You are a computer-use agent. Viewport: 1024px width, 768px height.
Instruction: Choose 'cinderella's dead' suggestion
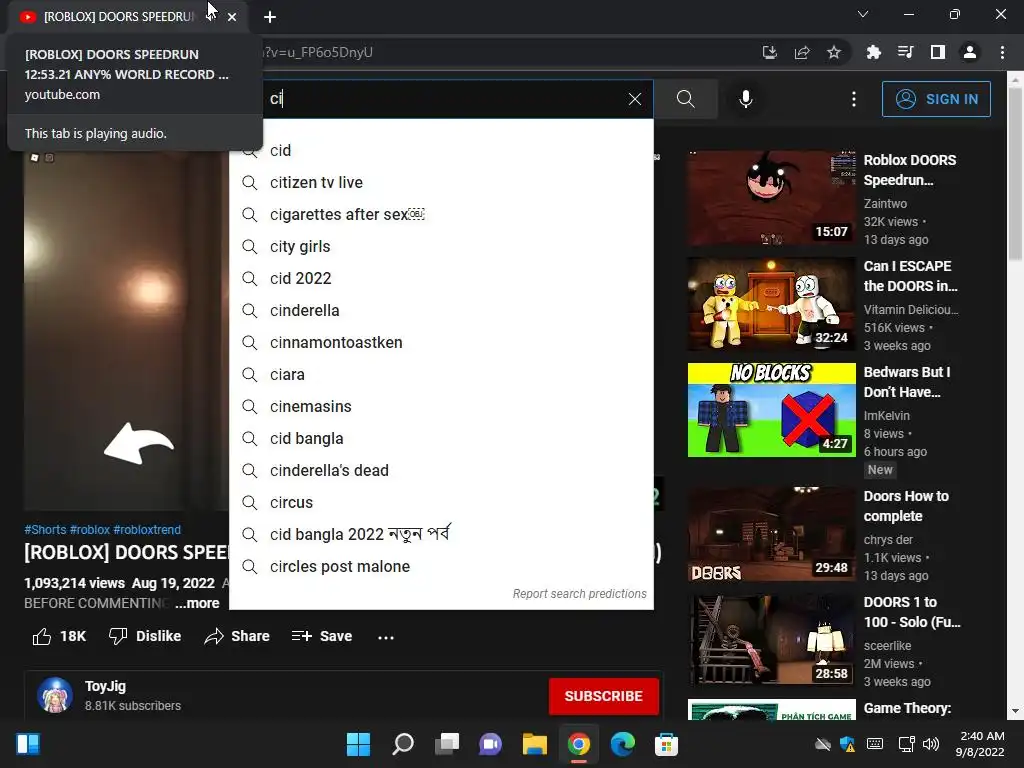point(441,470)
